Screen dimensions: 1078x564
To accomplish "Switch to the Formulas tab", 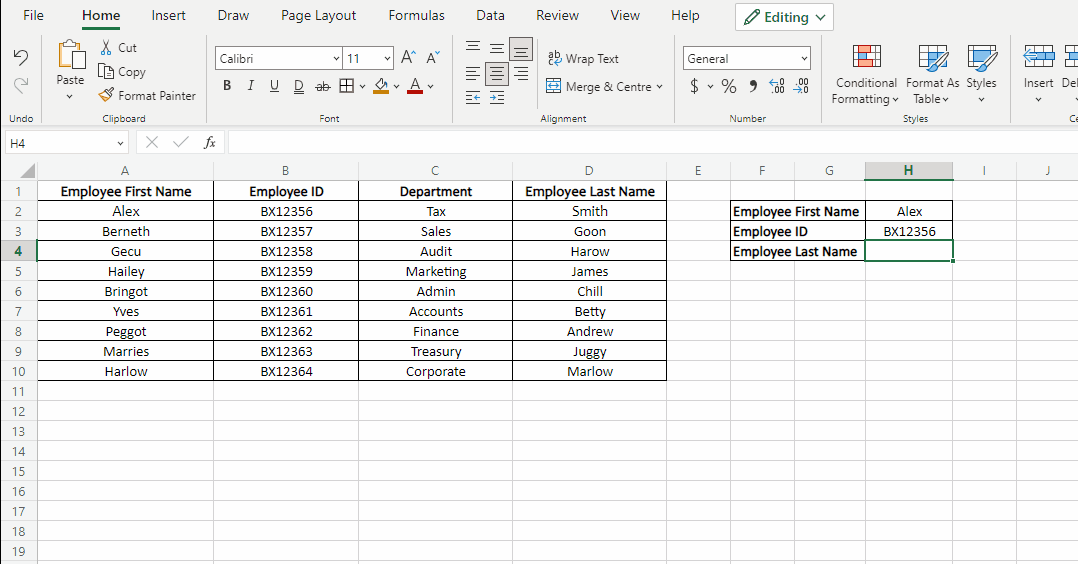I will point(417,15).
